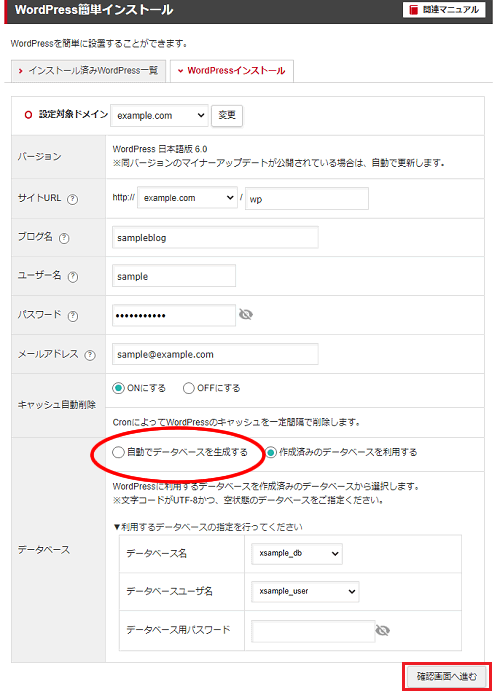Switch to インストール済みWordPress一覧 tab
Screen dimensions: 500x700
pyautogui.click(x=88, y=71)
